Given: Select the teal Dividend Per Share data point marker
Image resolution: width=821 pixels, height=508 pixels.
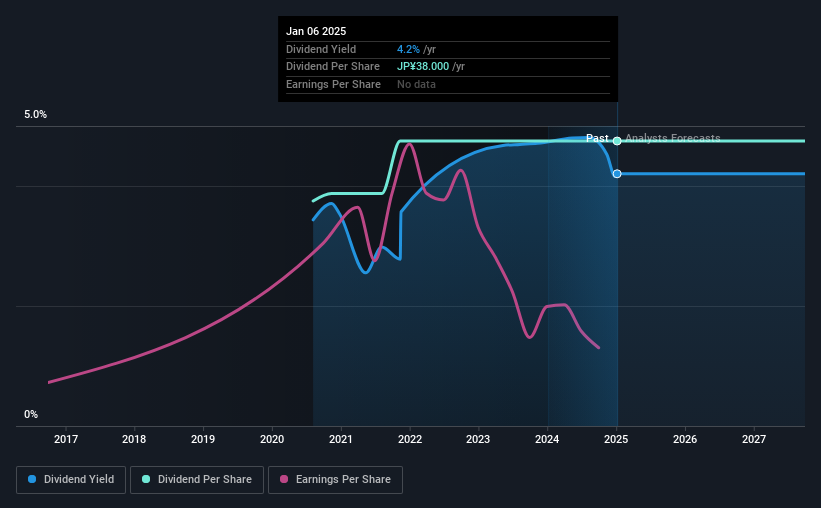Looking at the screenshot, I should coord(617,141).
